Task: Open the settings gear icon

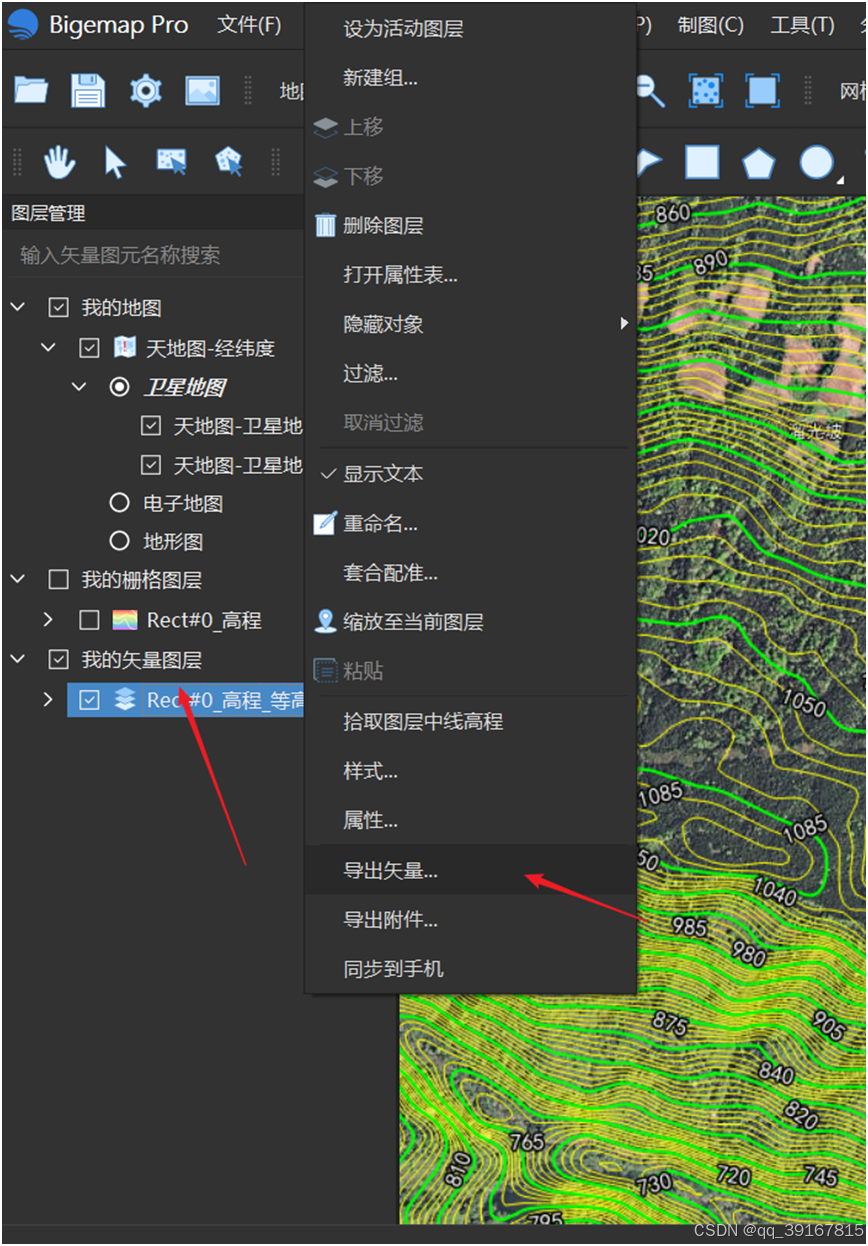Action: (145, 90)
